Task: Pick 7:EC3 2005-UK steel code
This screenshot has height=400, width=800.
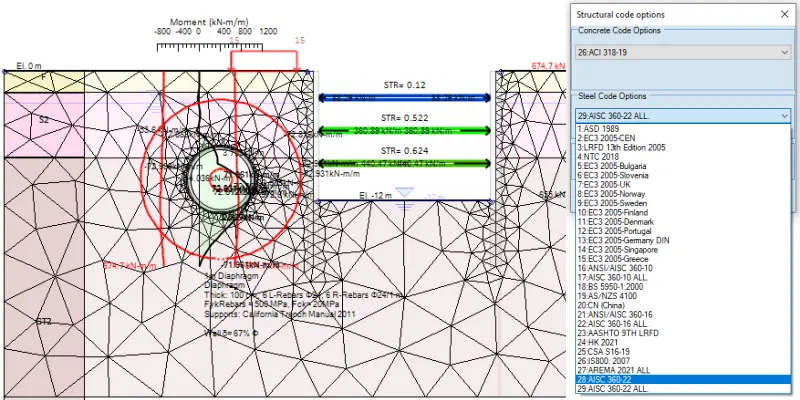Action: click(683, 185)
